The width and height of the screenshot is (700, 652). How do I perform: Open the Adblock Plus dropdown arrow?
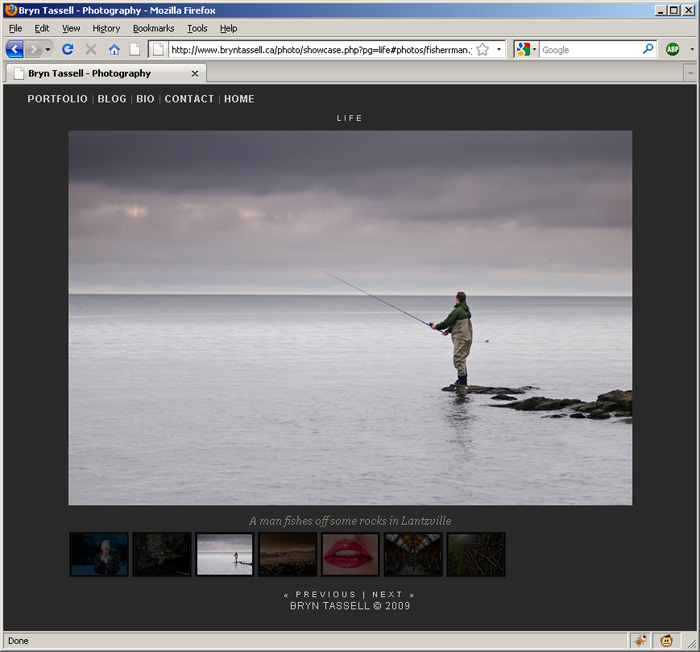692,50
